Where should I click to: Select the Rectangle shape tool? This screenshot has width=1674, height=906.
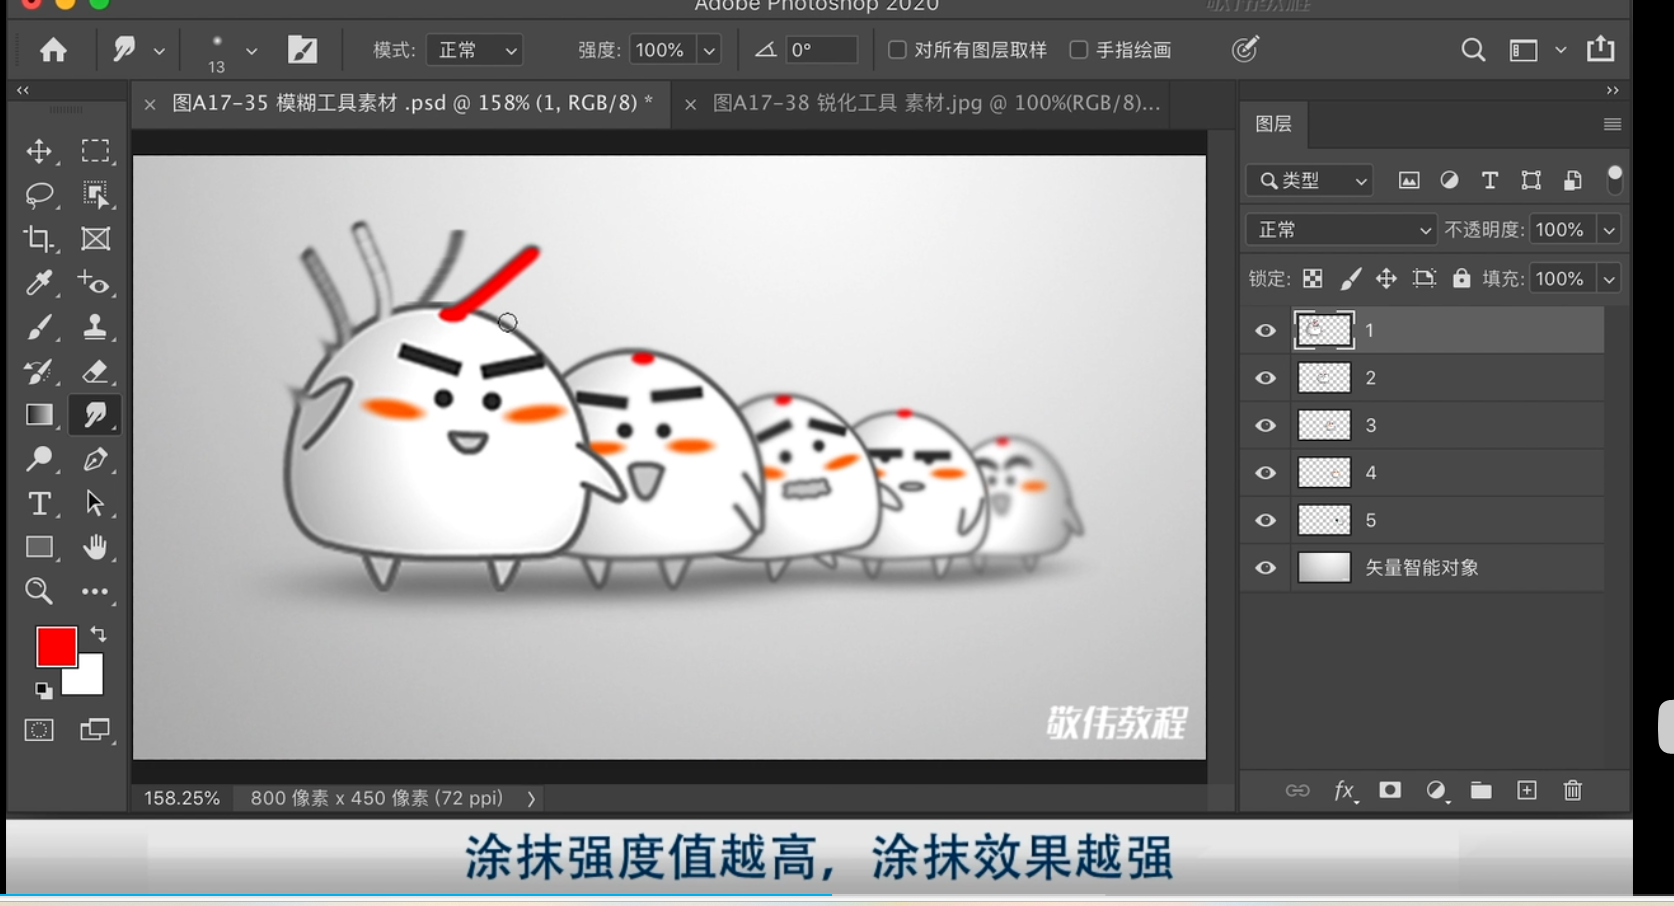click(x=39, y=547)
